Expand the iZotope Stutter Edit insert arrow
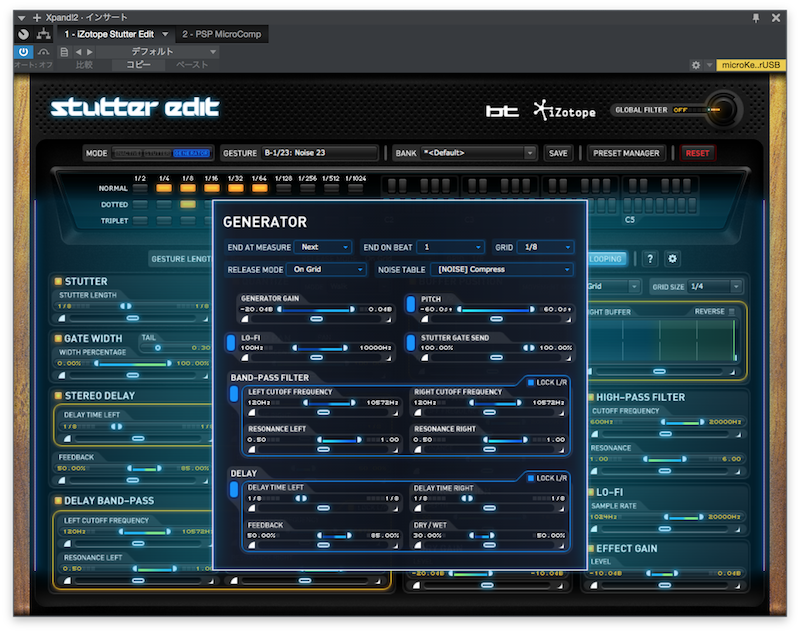Viewport: 800px width, 633px height. [x=165, y=34]
